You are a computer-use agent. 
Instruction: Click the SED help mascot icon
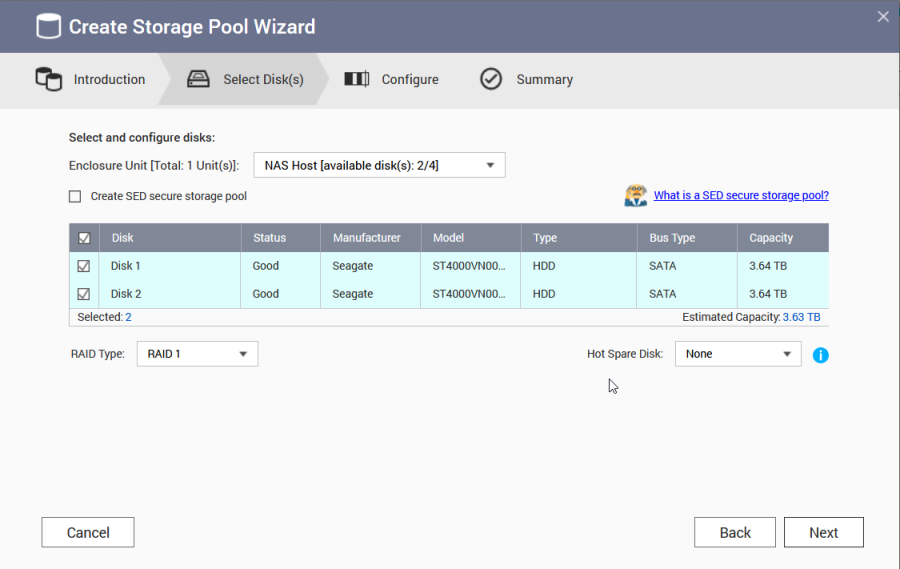[635, 196]
